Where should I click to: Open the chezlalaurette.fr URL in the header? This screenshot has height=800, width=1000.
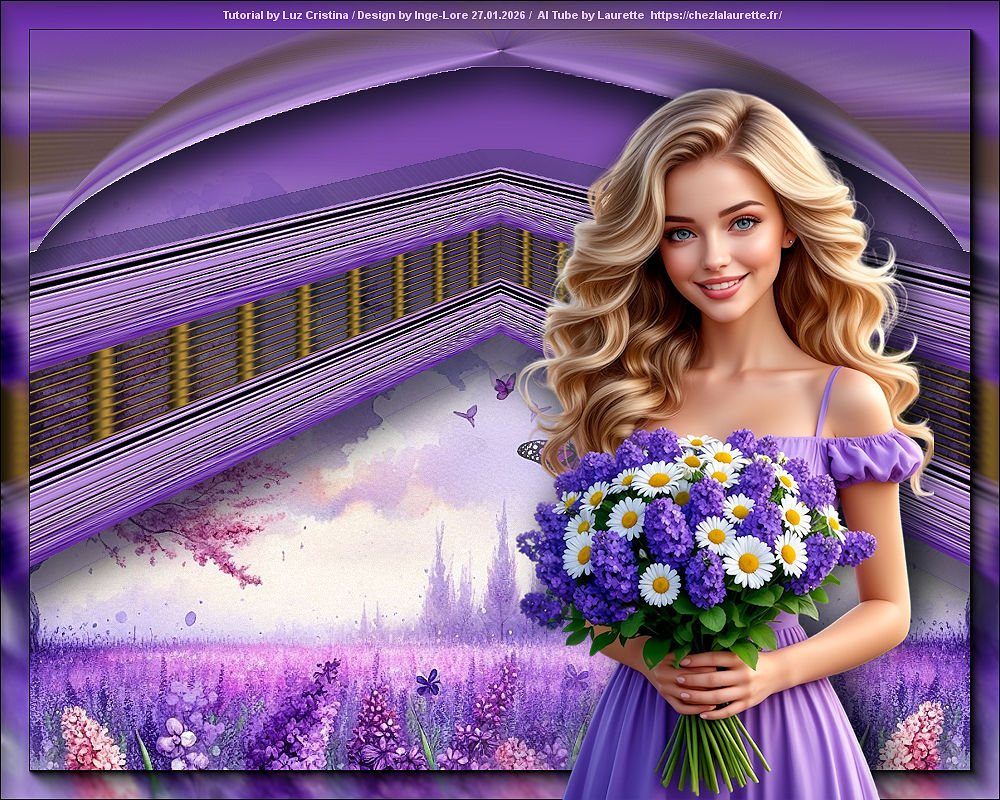[715, 15]
